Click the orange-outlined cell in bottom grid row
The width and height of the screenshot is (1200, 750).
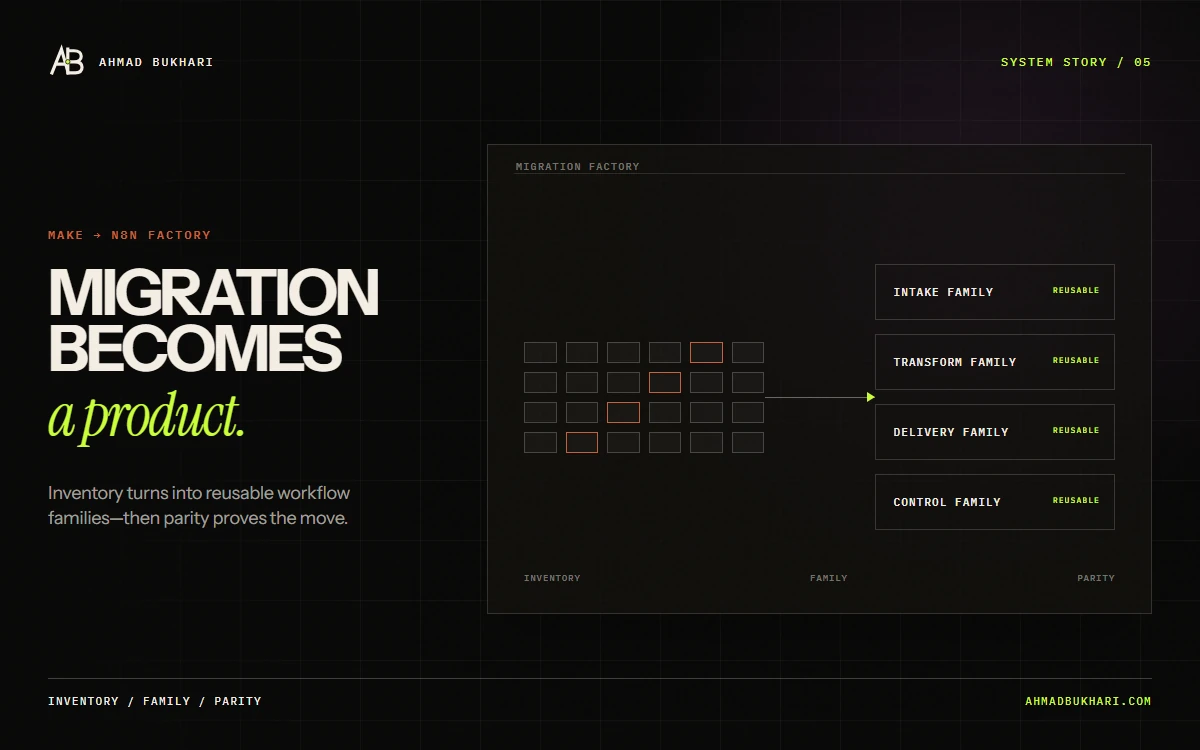tap(582, 442)
